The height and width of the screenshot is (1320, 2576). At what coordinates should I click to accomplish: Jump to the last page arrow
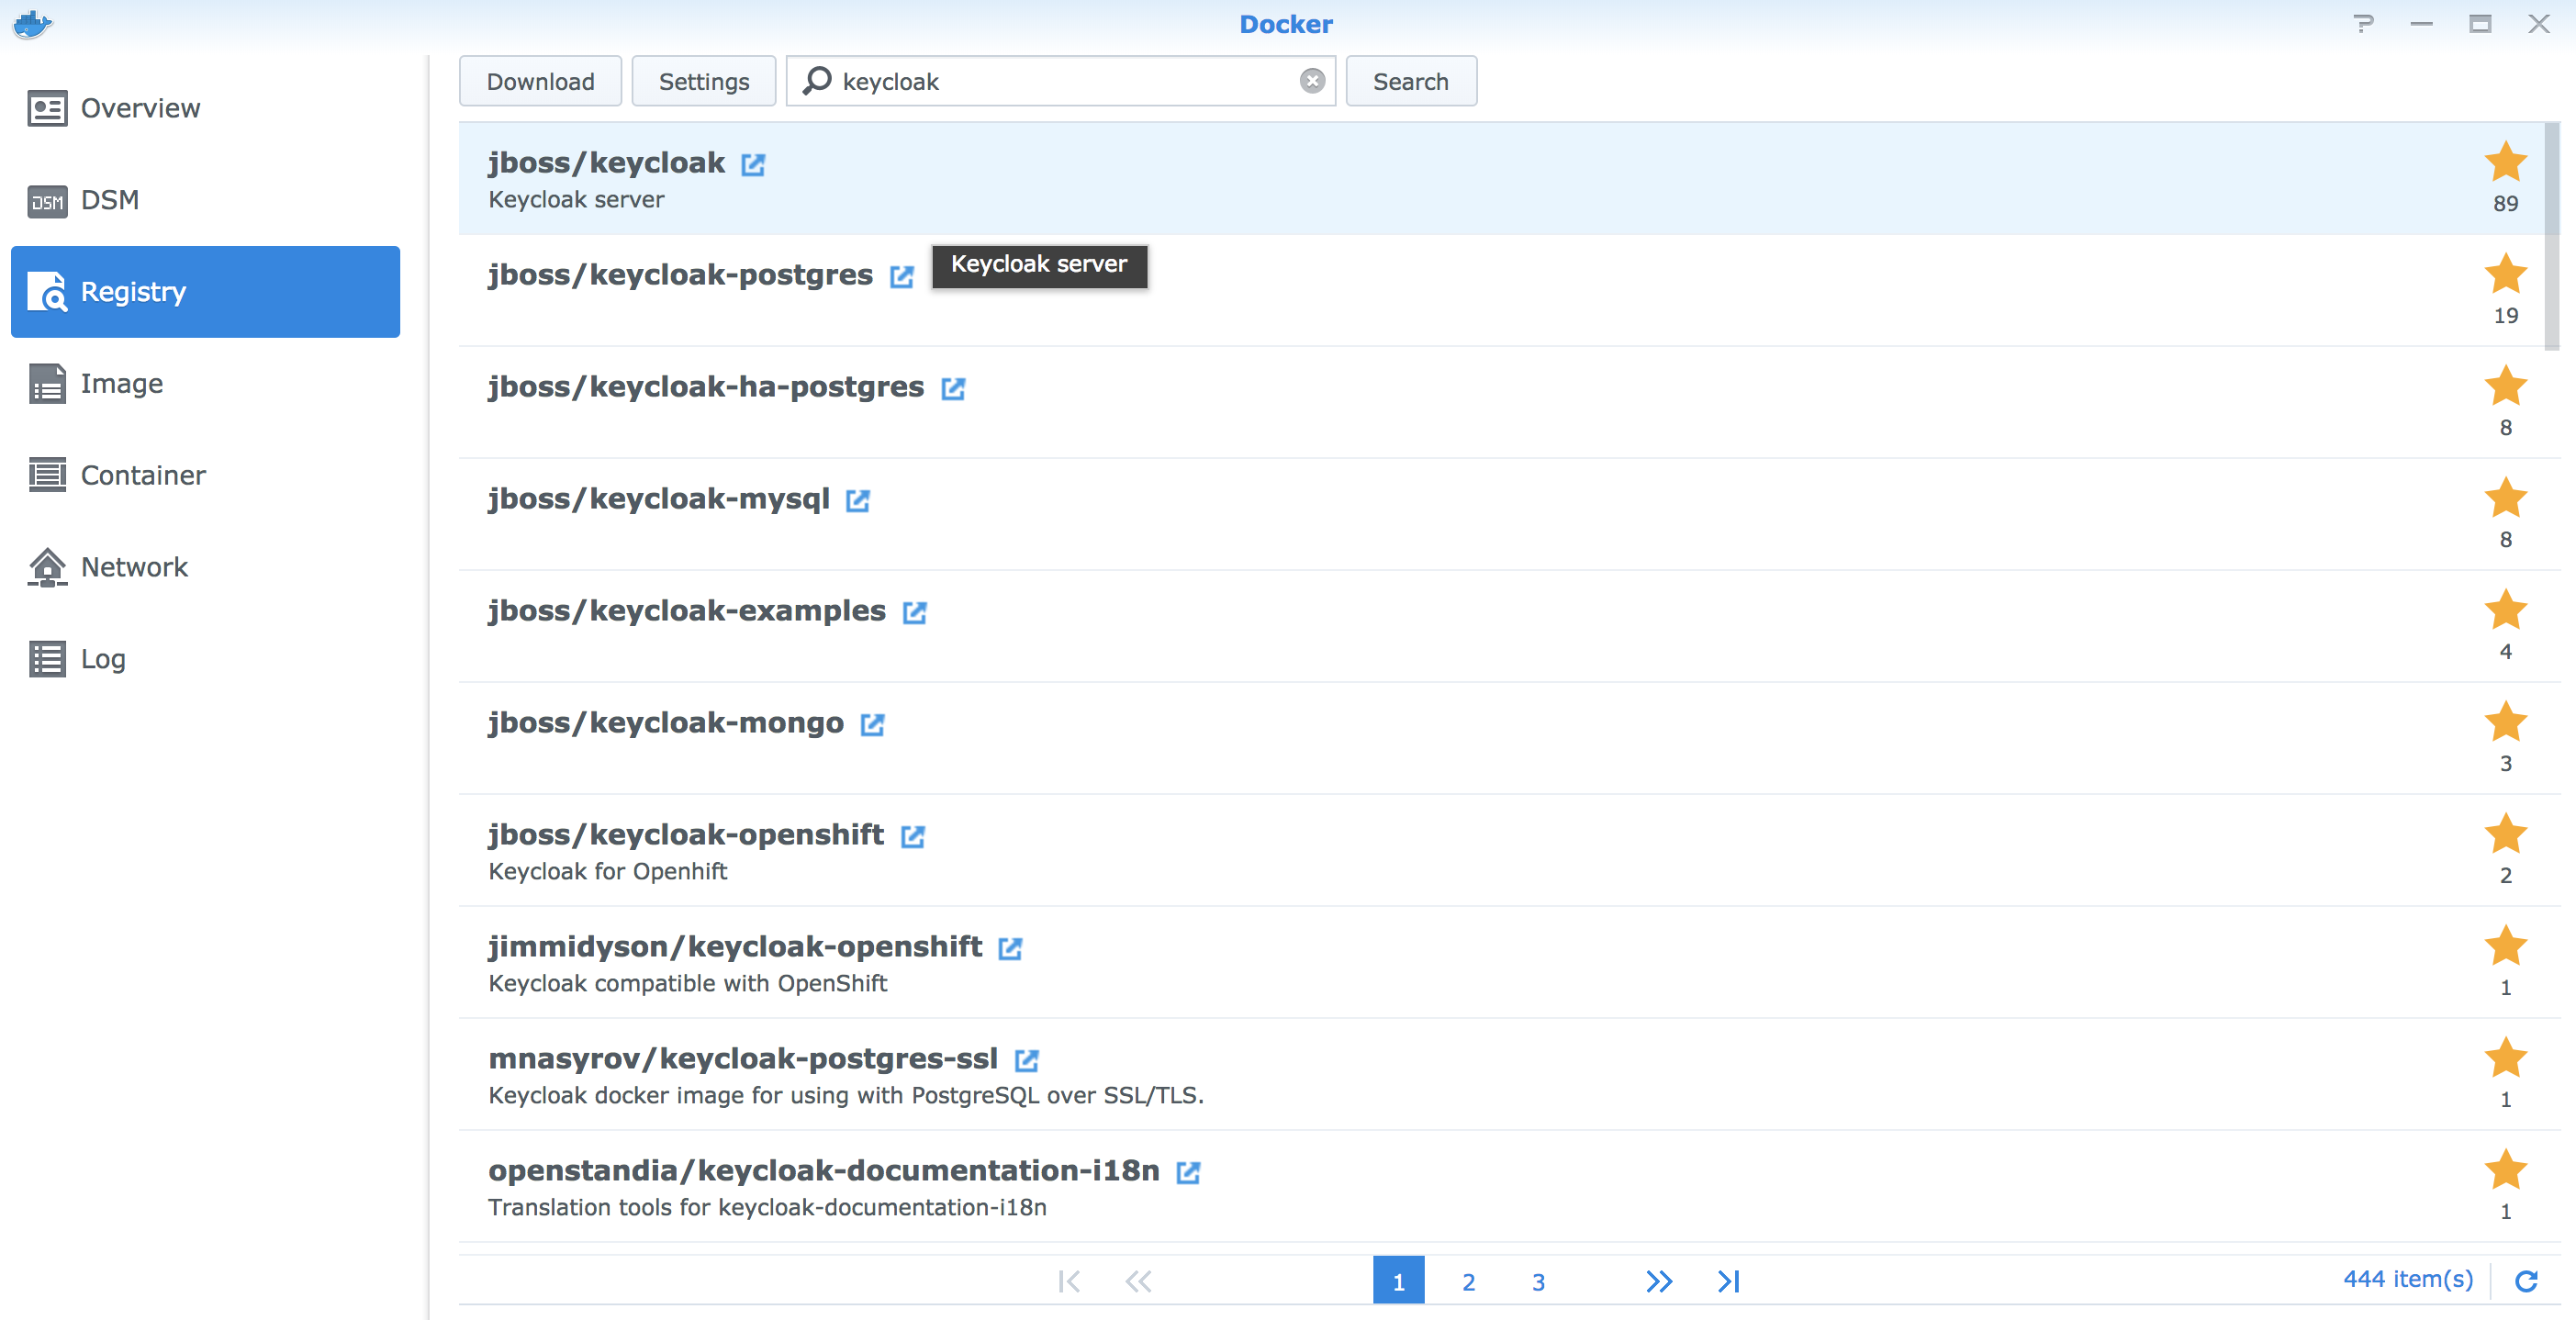(1729, 1281)
